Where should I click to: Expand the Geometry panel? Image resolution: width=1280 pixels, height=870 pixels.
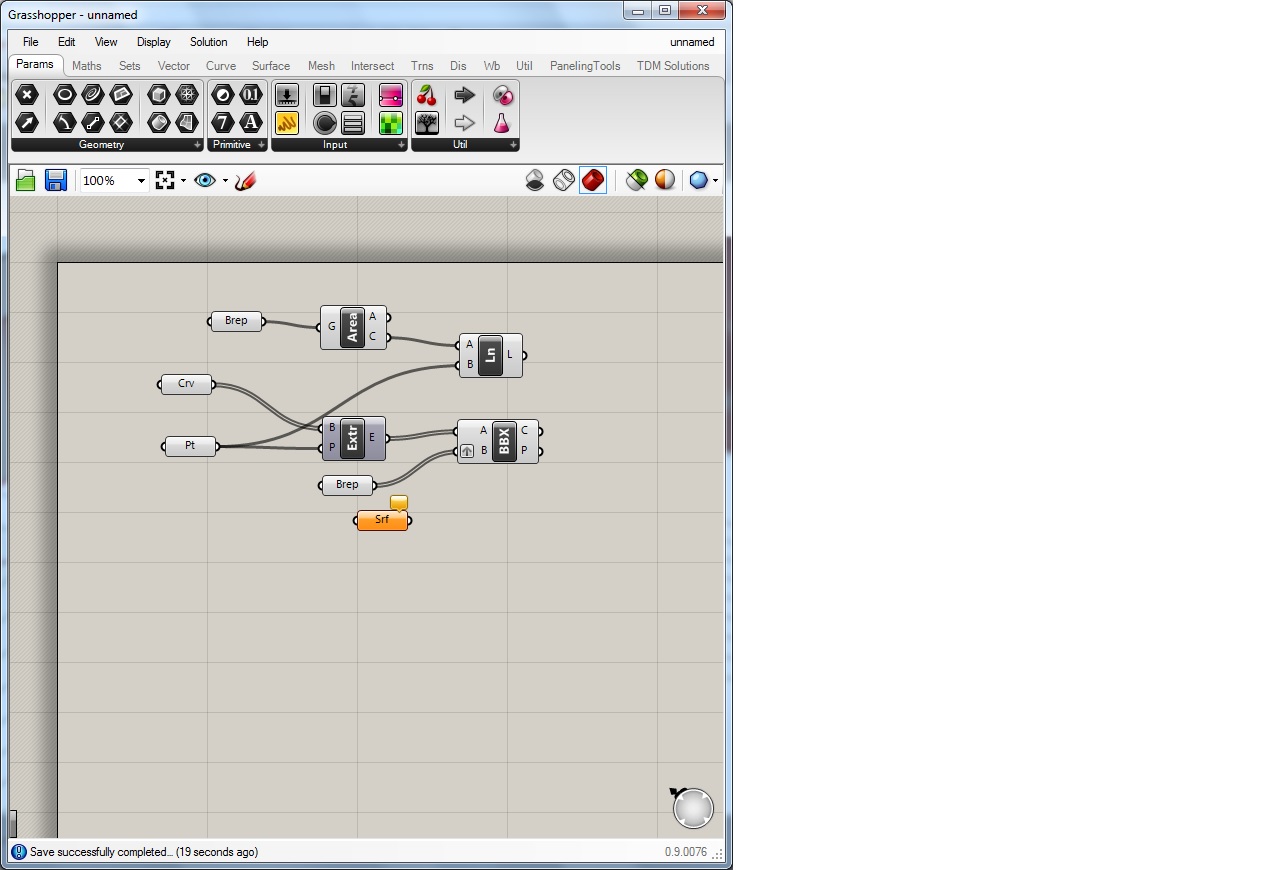tap(197, 145)
